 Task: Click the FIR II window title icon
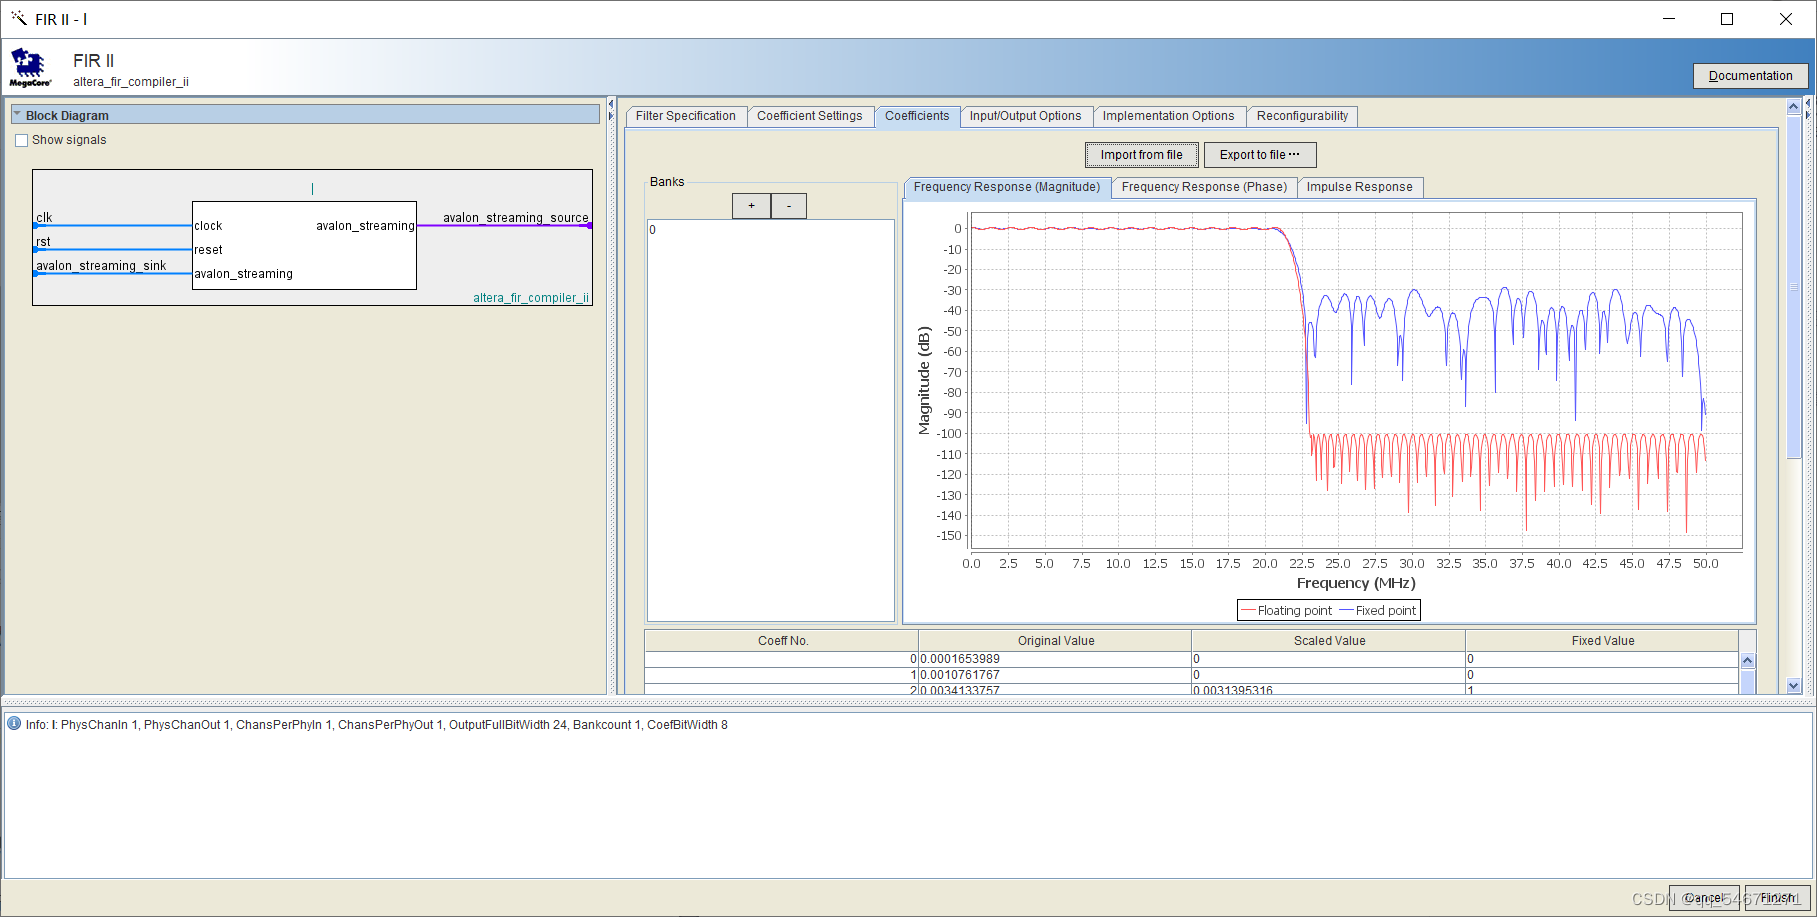(x=18, y=18)
